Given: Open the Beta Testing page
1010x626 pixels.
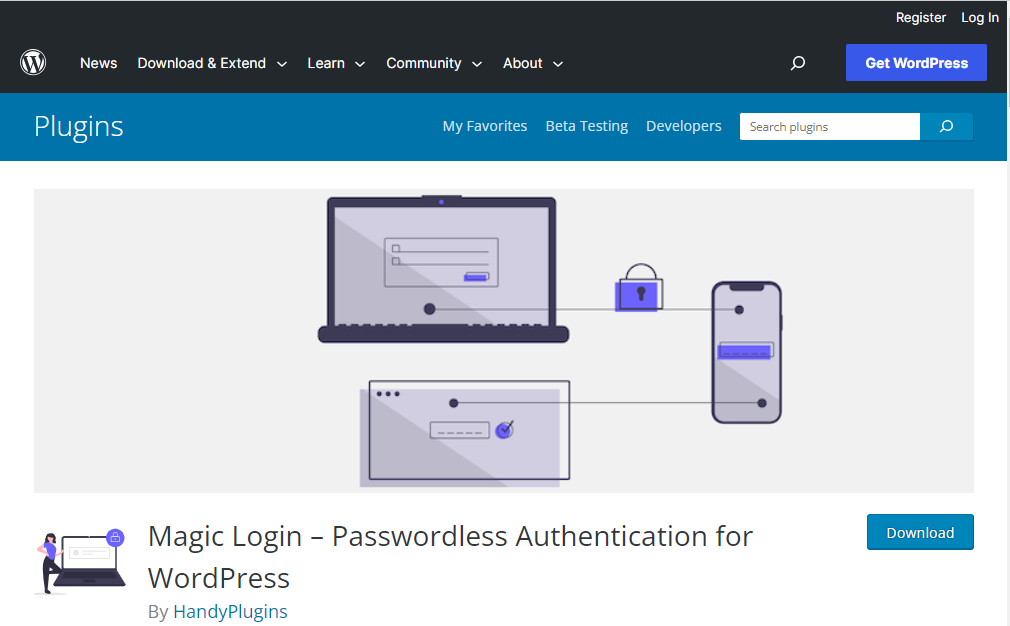Looking at the screenshot, I should coord(587,126).
